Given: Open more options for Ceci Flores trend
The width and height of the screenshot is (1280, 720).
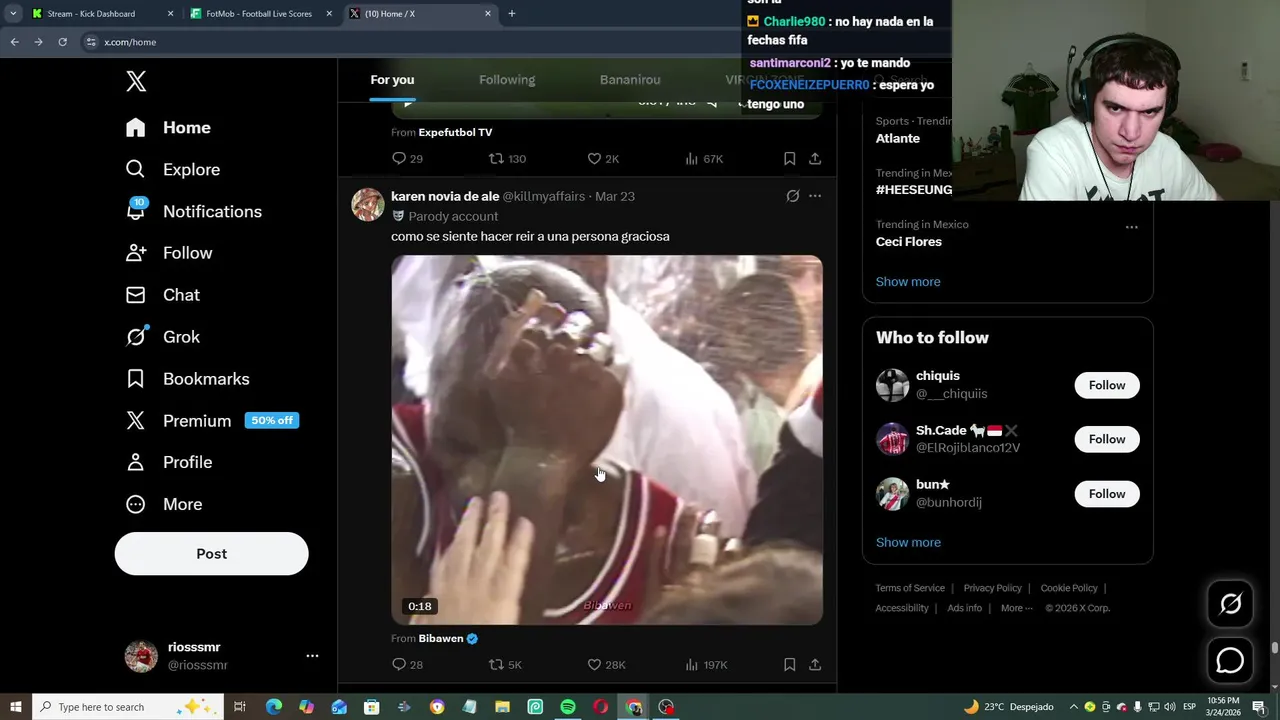Looking at the screenshot, I should 1131,227.
